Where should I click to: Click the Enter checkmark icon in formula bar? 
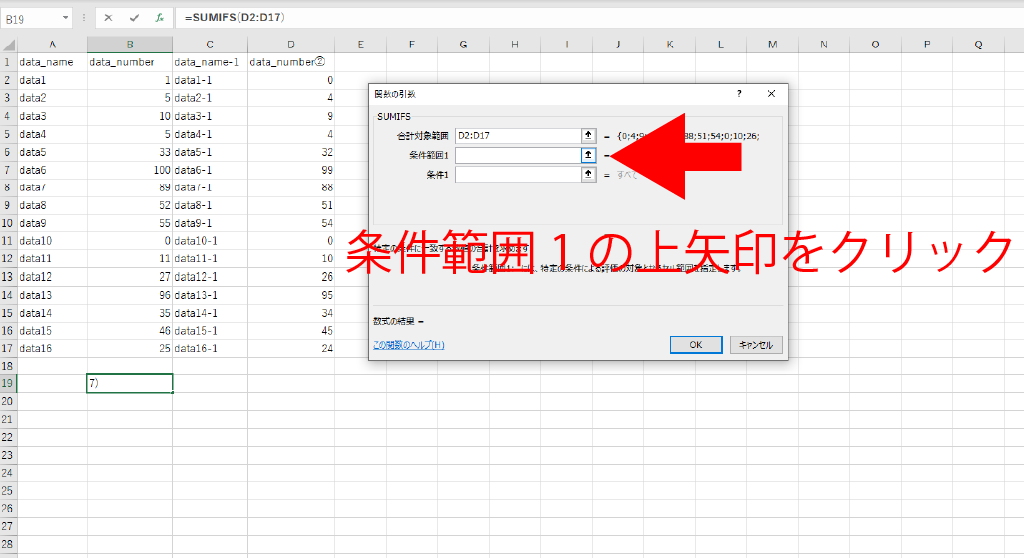pos(134,18)
